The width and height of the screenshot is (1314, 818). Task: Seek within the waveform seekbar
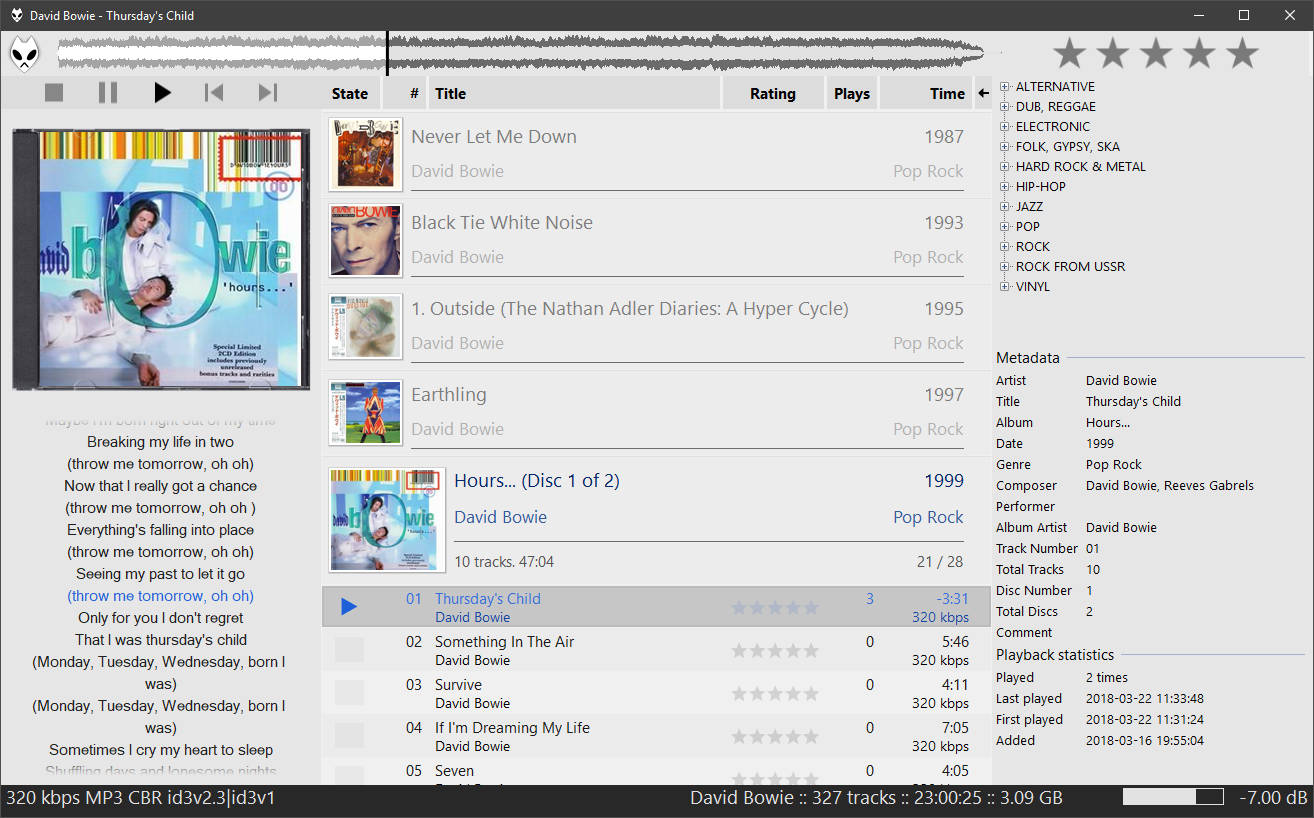pos(520,53)
